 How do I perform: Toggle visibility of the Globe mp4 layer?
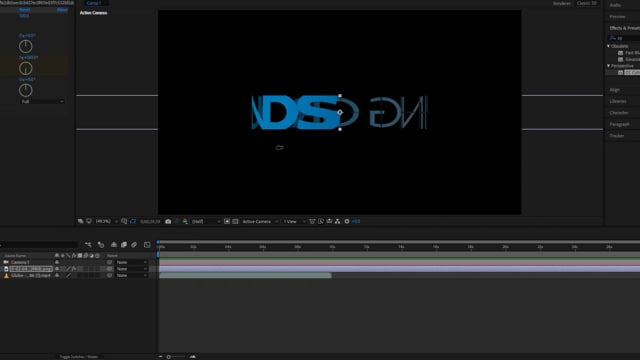(x=57, y=276)
